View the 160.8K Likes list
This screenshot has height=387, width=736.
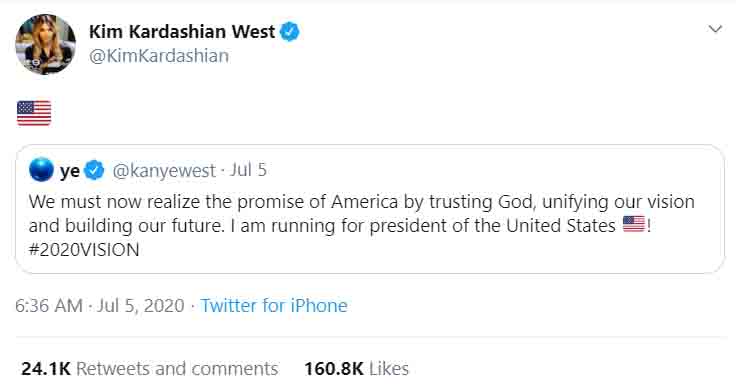click(x=357, y=369)
